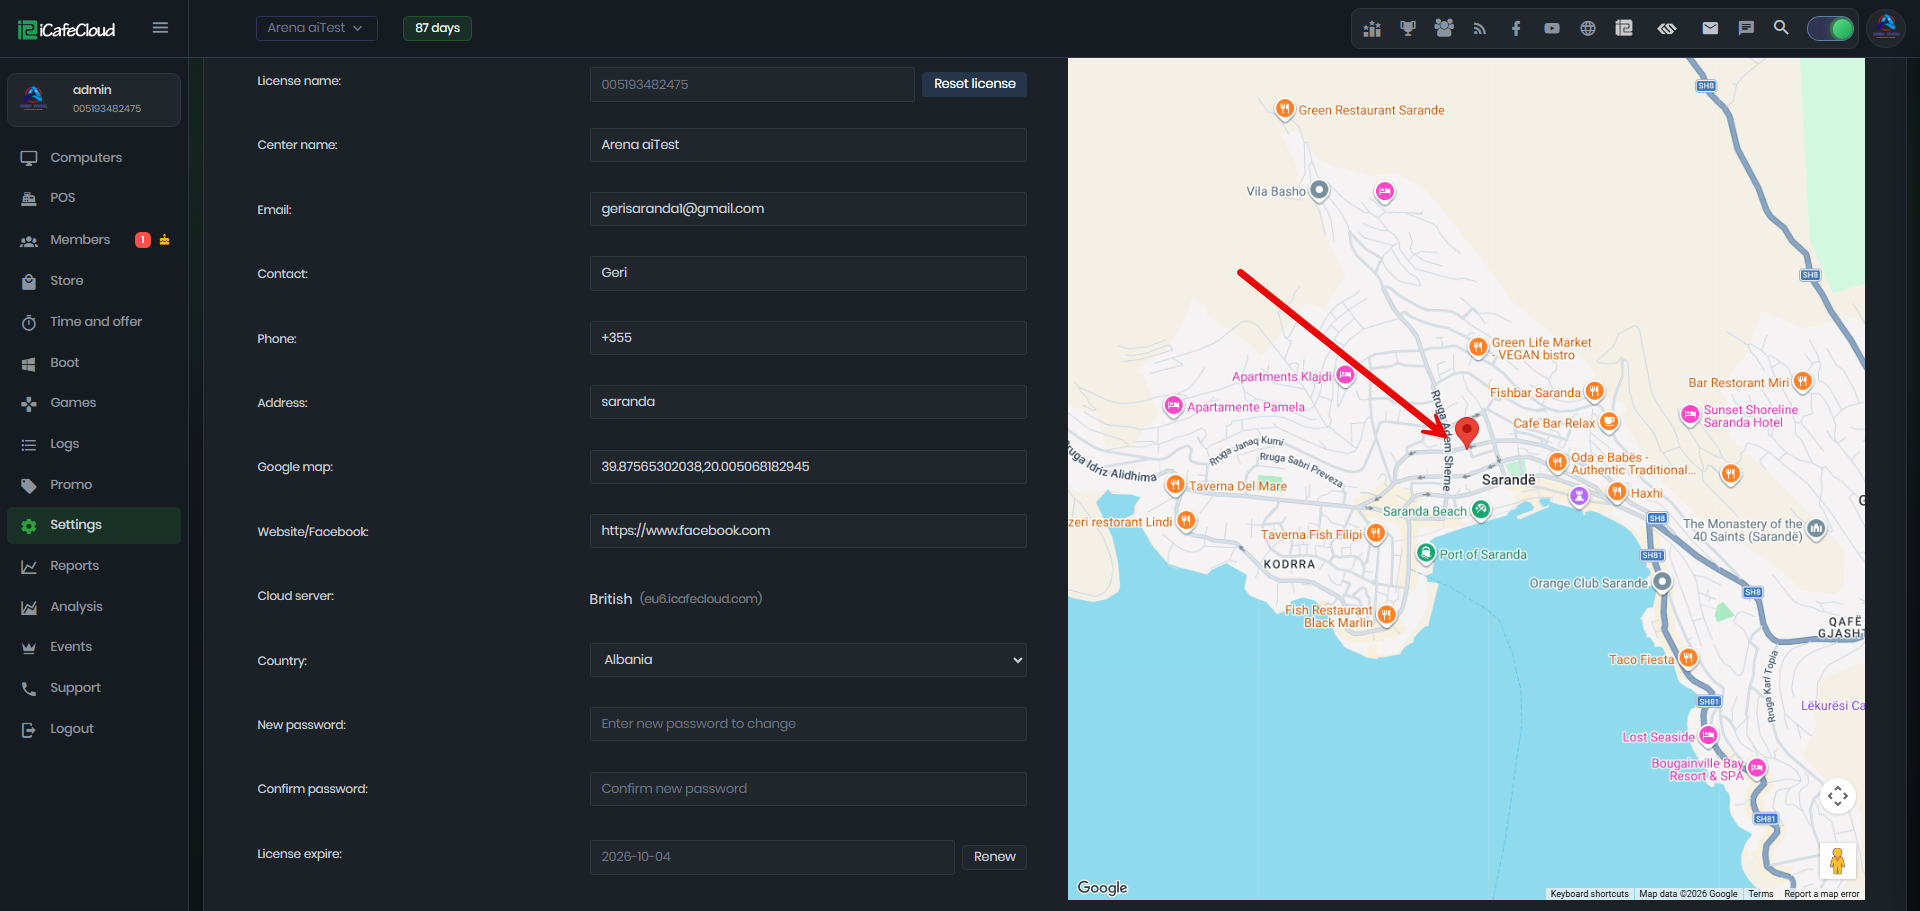Click the search magnifier icon

[x=1781, y=28]
